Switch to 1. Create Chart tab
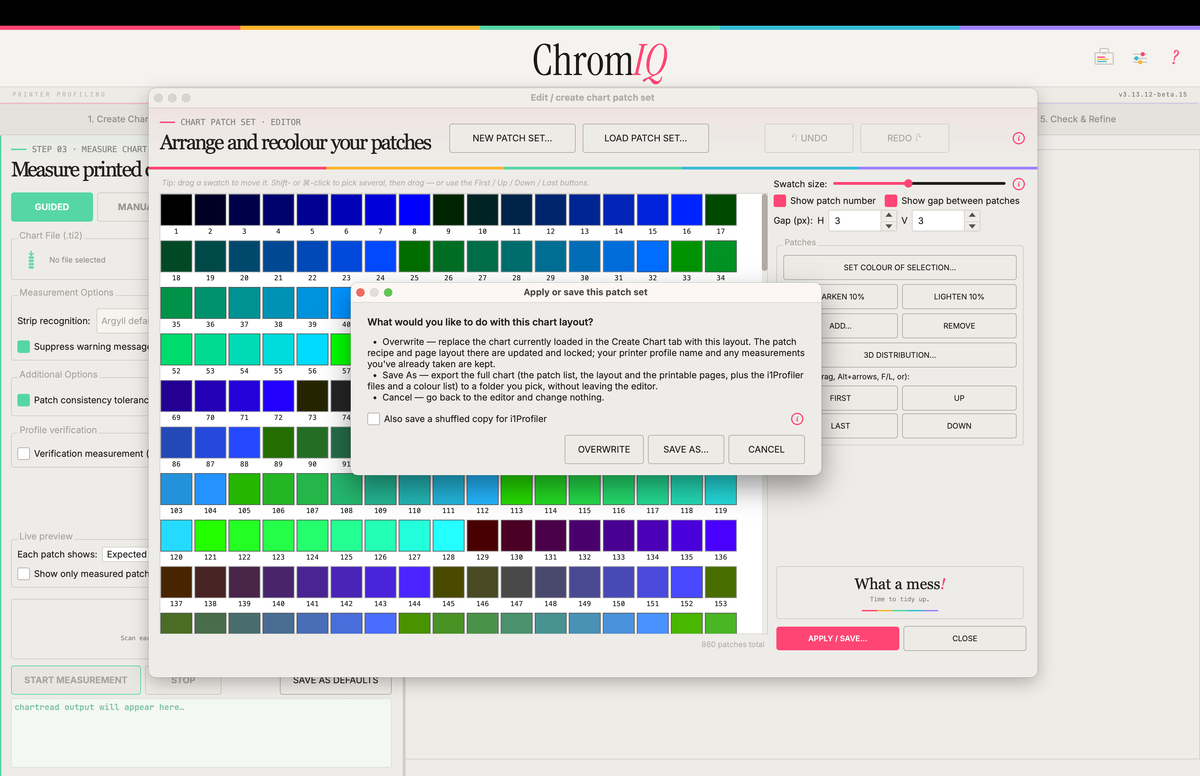Screen dimensions: 1200x776 click(x=120, y=119)
